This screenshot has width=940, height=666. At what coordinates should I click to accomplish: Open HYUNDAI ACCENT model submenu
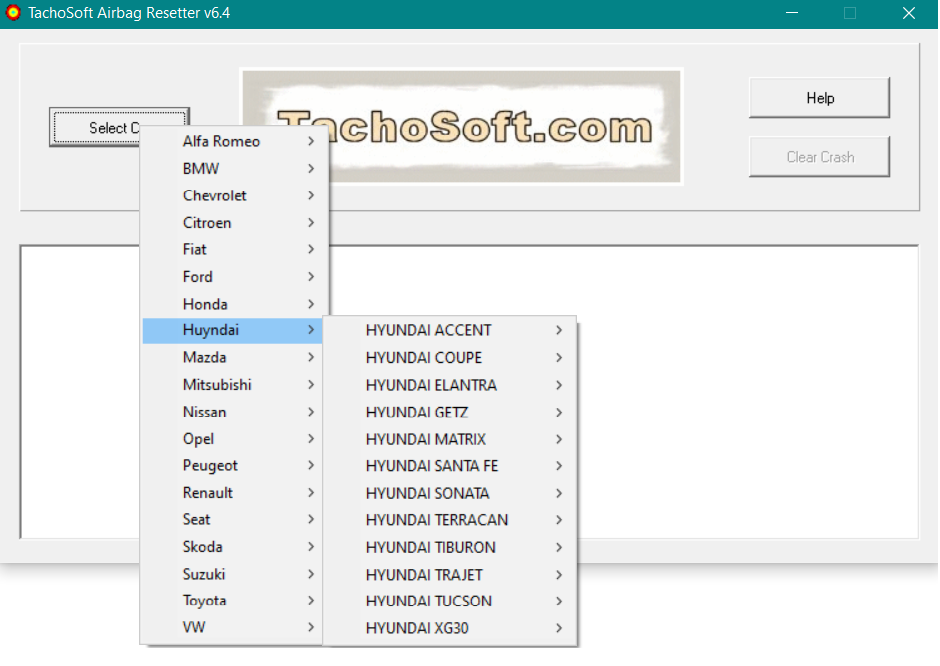pyautogui.click(x=450, y=330)
